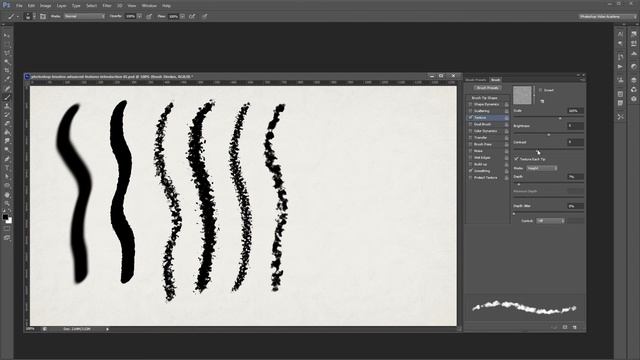The height and width of the screenshot is (360, 640).
Task: Toggle Quick Mask mode in toolbox
Action: tap(7, 229)
